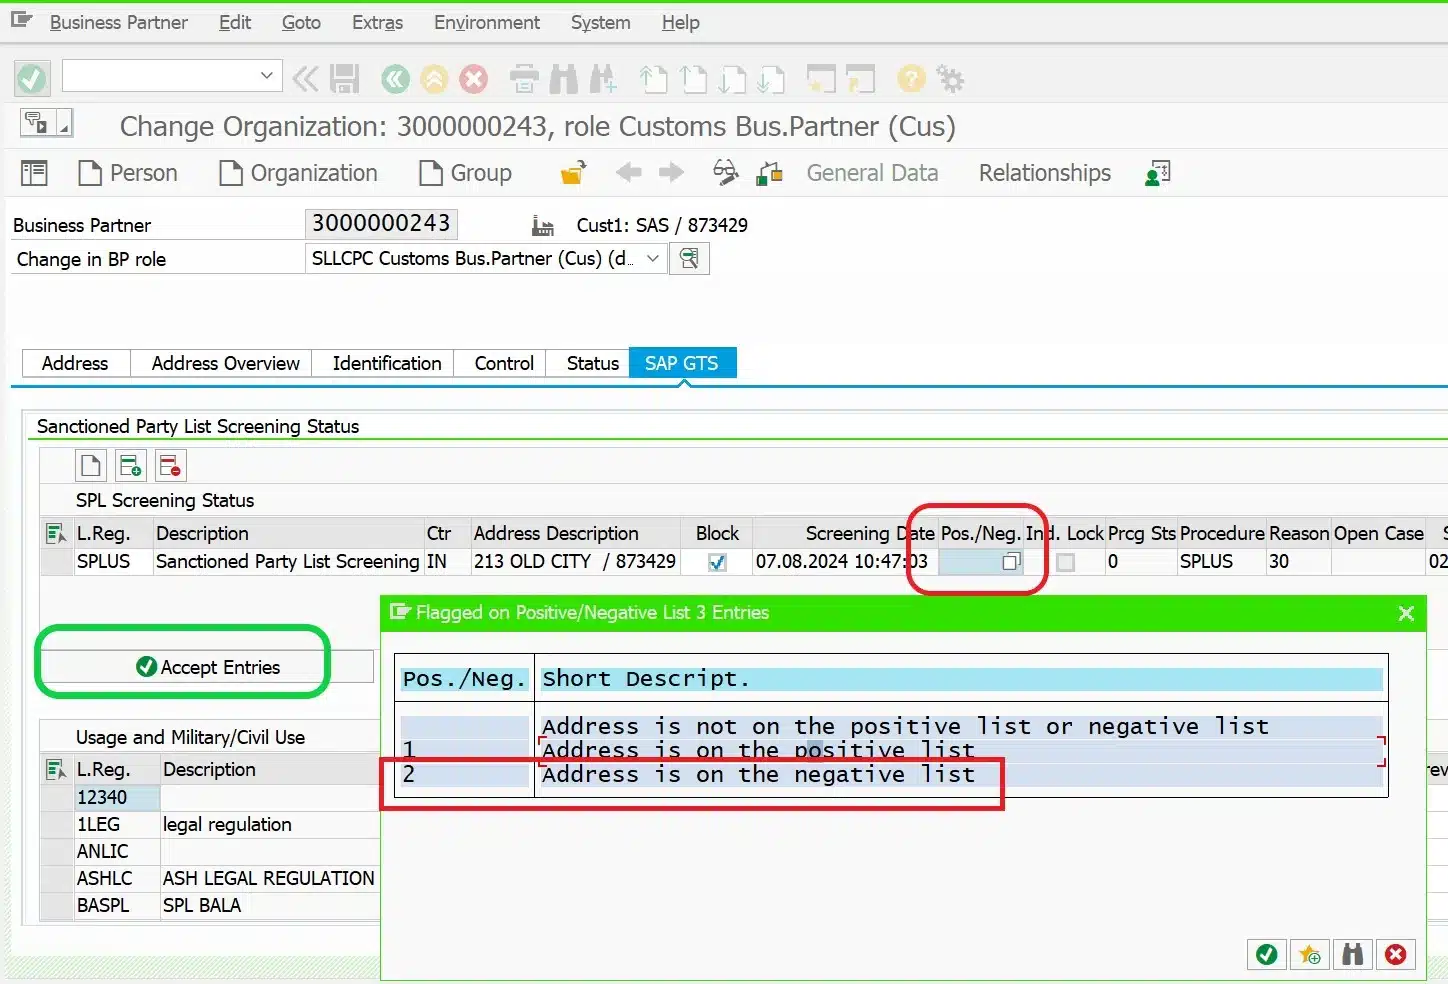The height and width of the screenshot is (984, 1448).
Task: Click the Accept Entries button
Action: pos(207,667)
